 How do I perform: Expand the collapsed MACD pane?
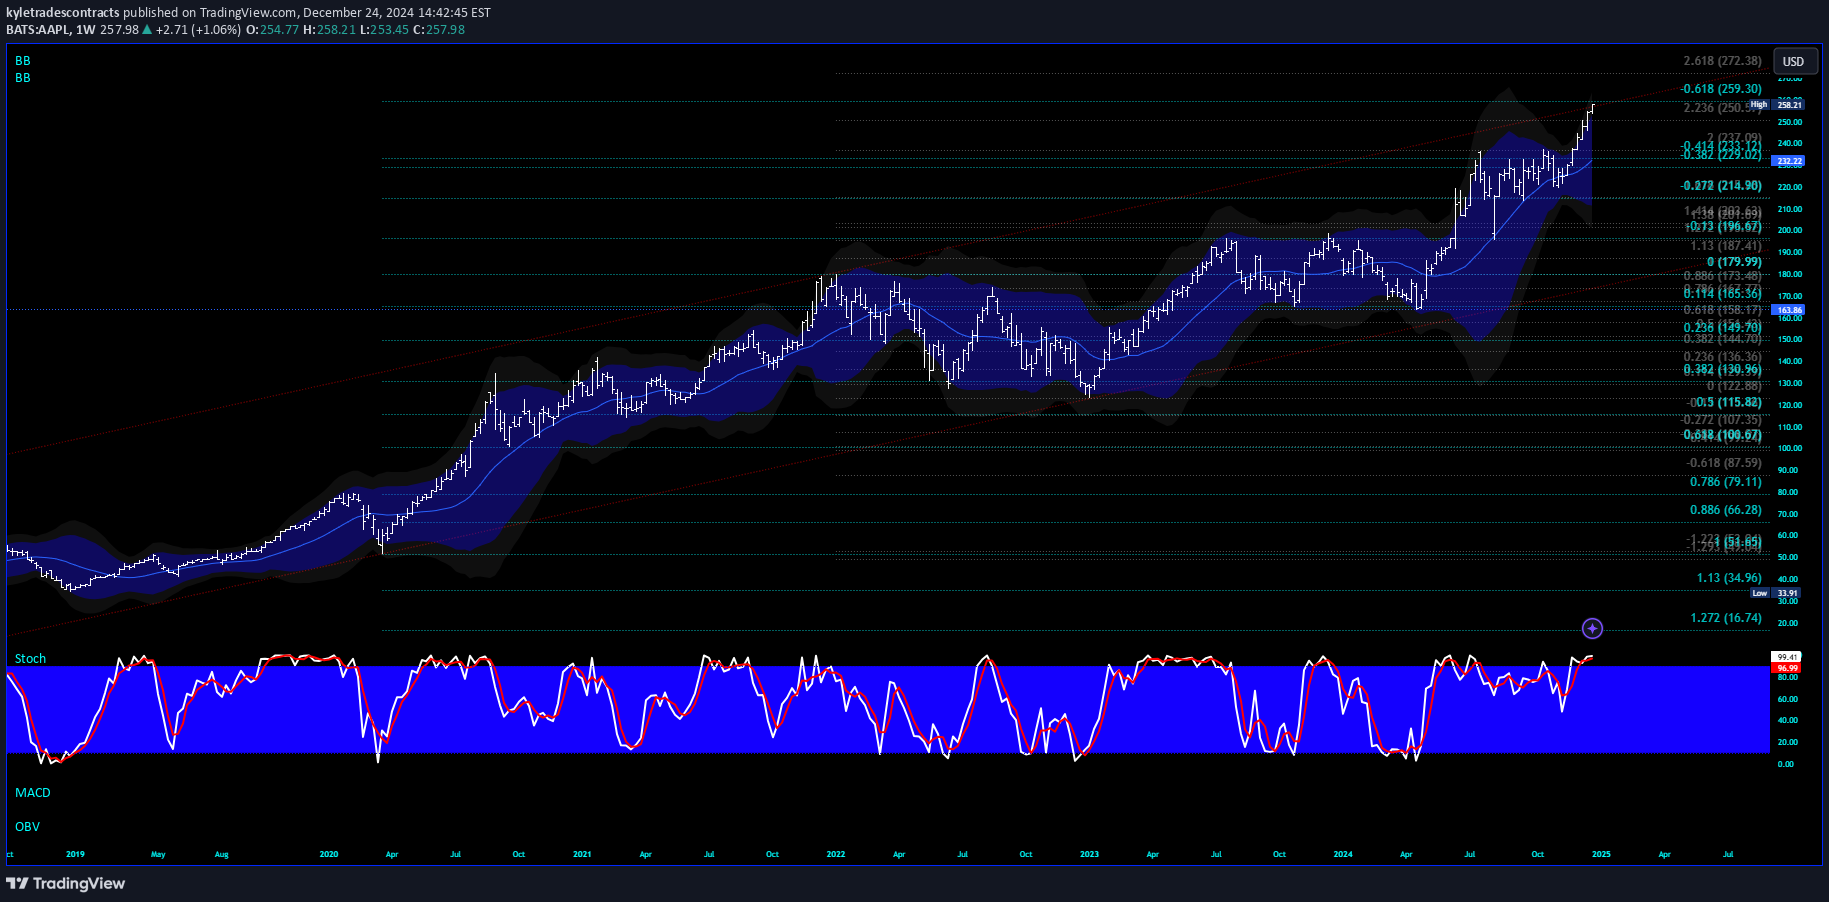(33, 793)
